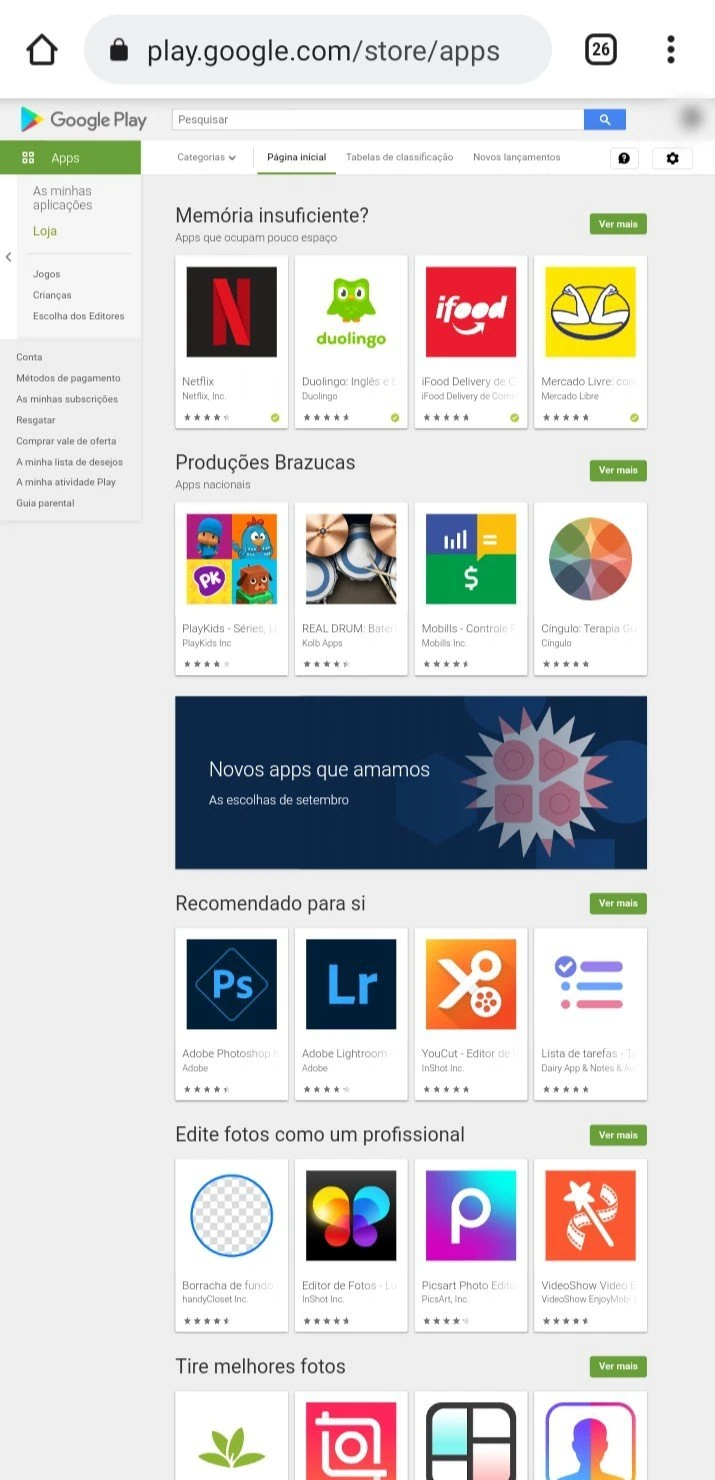Screen dimensions: 715x1480
Task: Tap the browser home icon
Action: coord(42,50)
